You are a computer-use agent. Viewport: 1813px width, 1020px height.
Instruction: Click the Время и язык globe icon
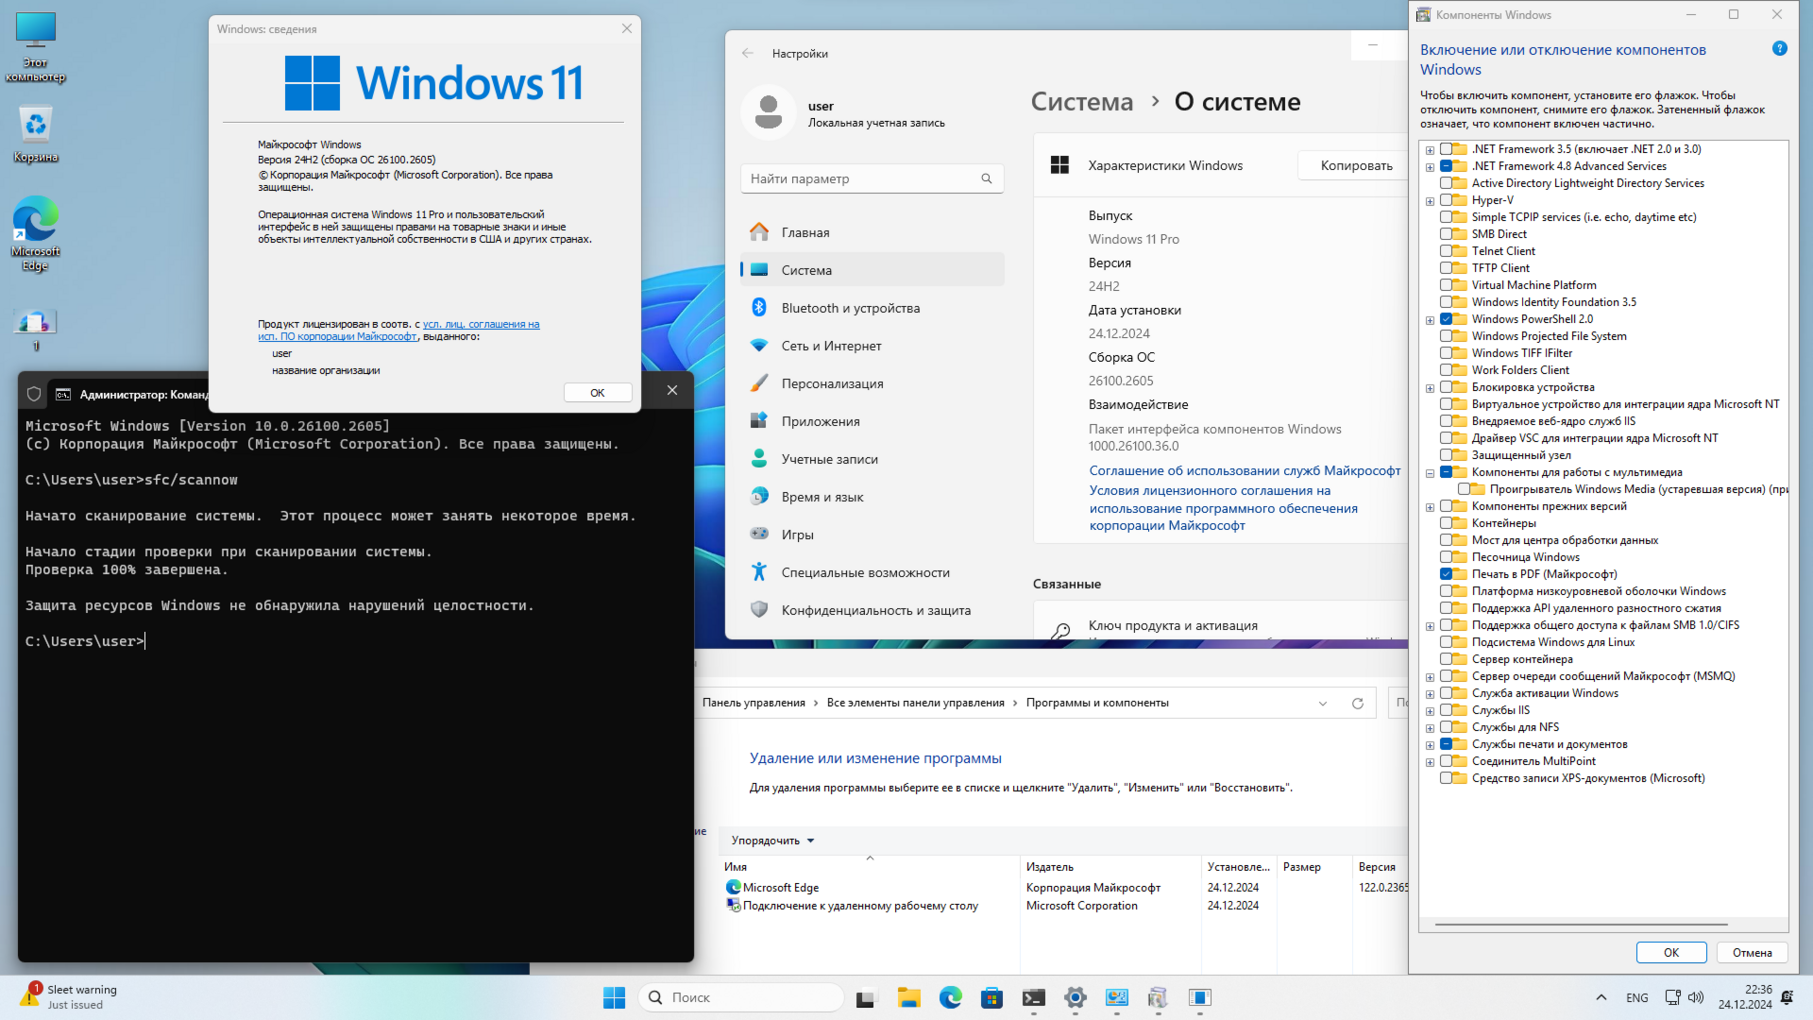point(759,497)
